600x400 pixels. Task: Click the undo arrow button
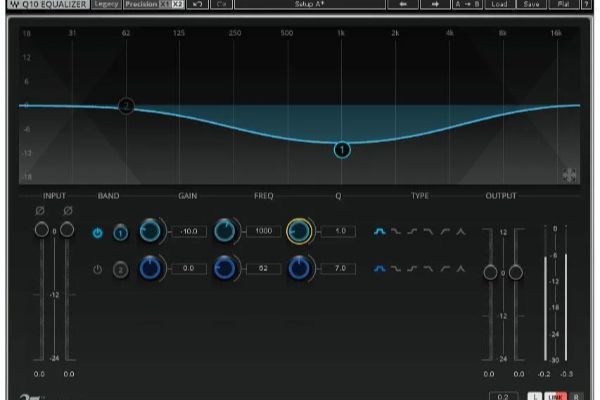point(197,4)
